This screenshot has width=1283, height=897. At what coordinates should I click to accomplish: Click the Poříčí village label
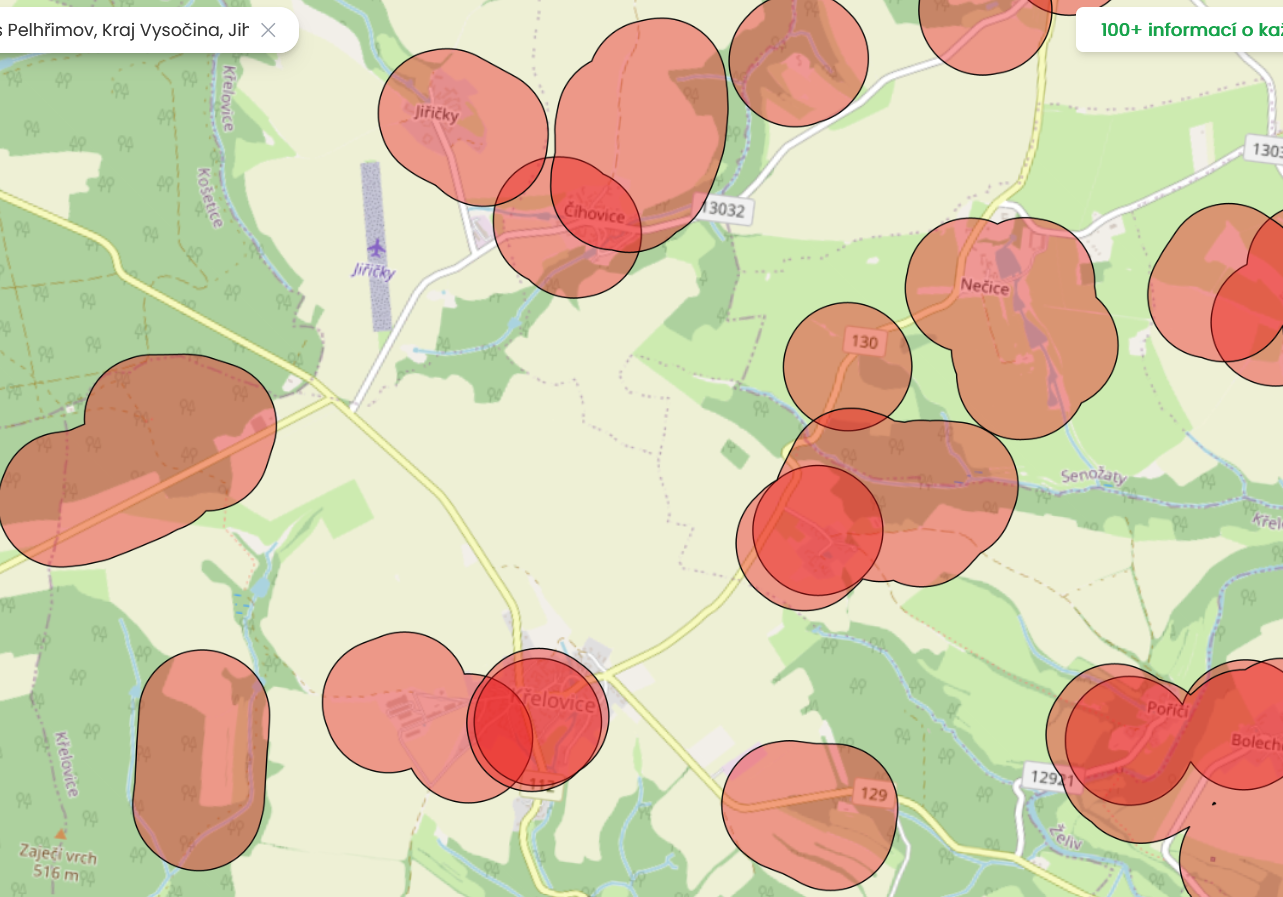tap(1166, 711)
